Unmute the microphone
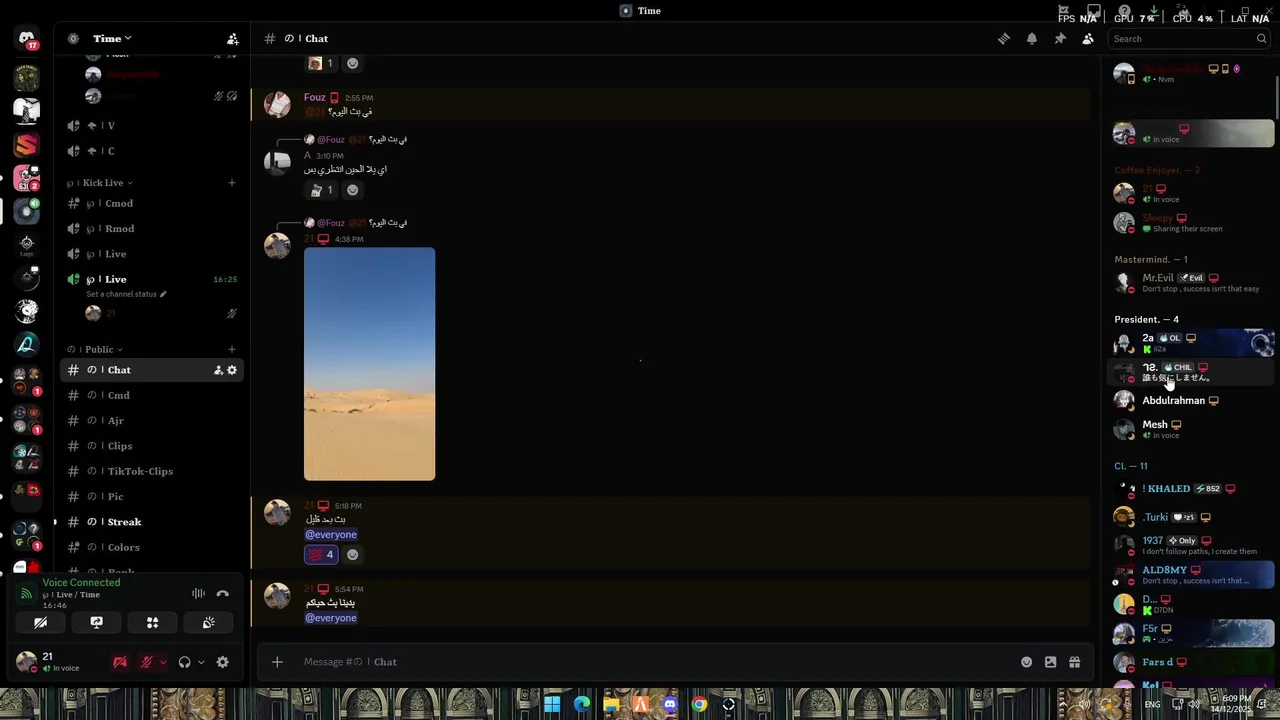 click(x=146, y=662)
